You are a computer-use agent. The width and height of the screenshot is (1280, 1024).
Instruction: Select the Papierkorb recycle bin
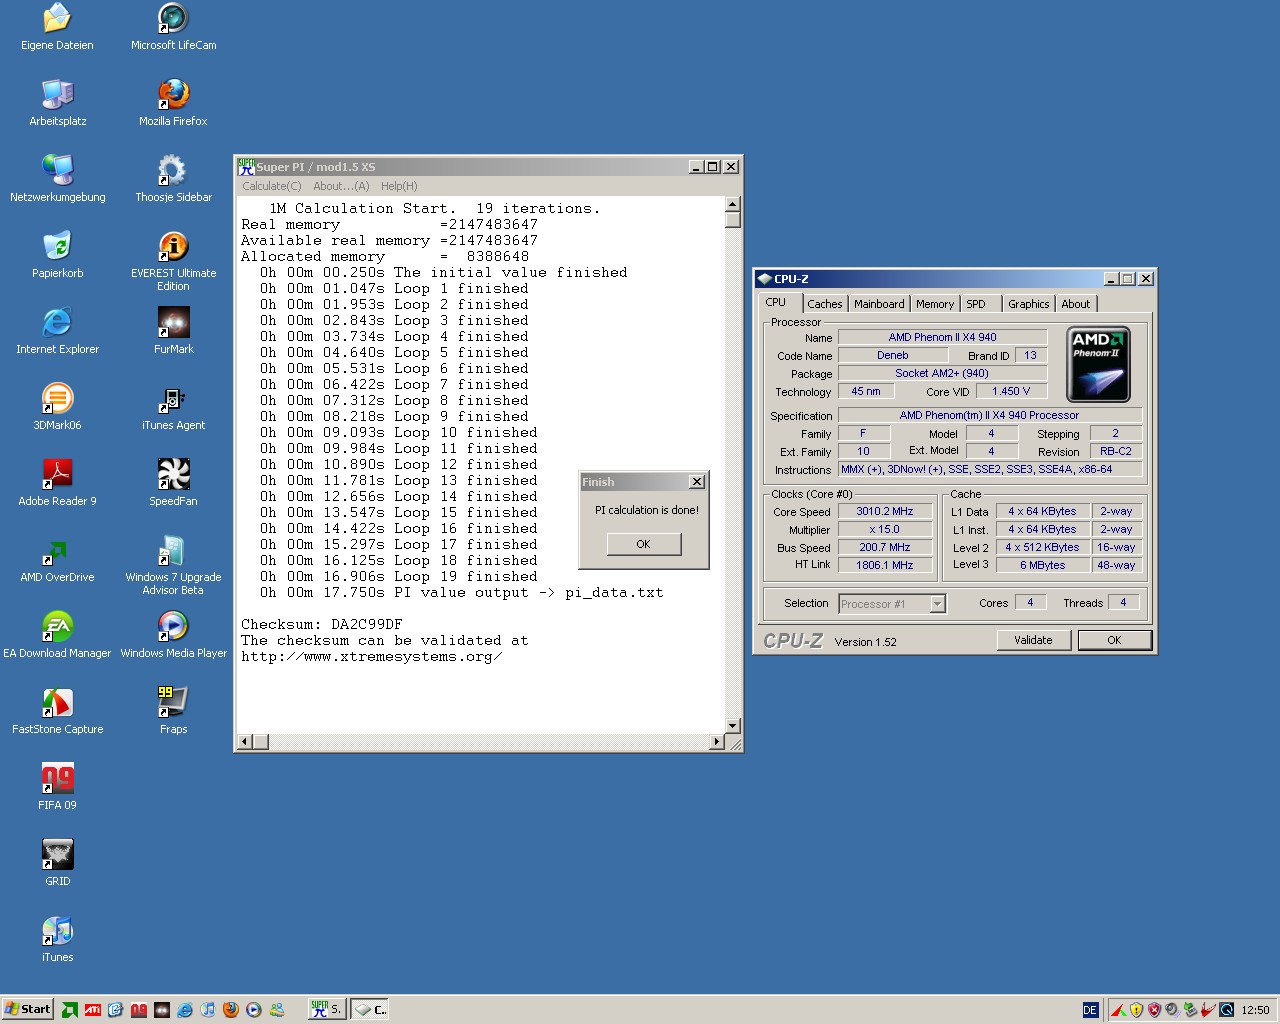point(57,255)
